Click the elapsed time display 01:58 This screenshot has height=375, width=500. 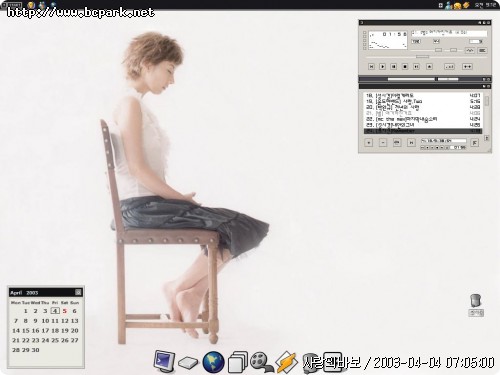[394, 34]
